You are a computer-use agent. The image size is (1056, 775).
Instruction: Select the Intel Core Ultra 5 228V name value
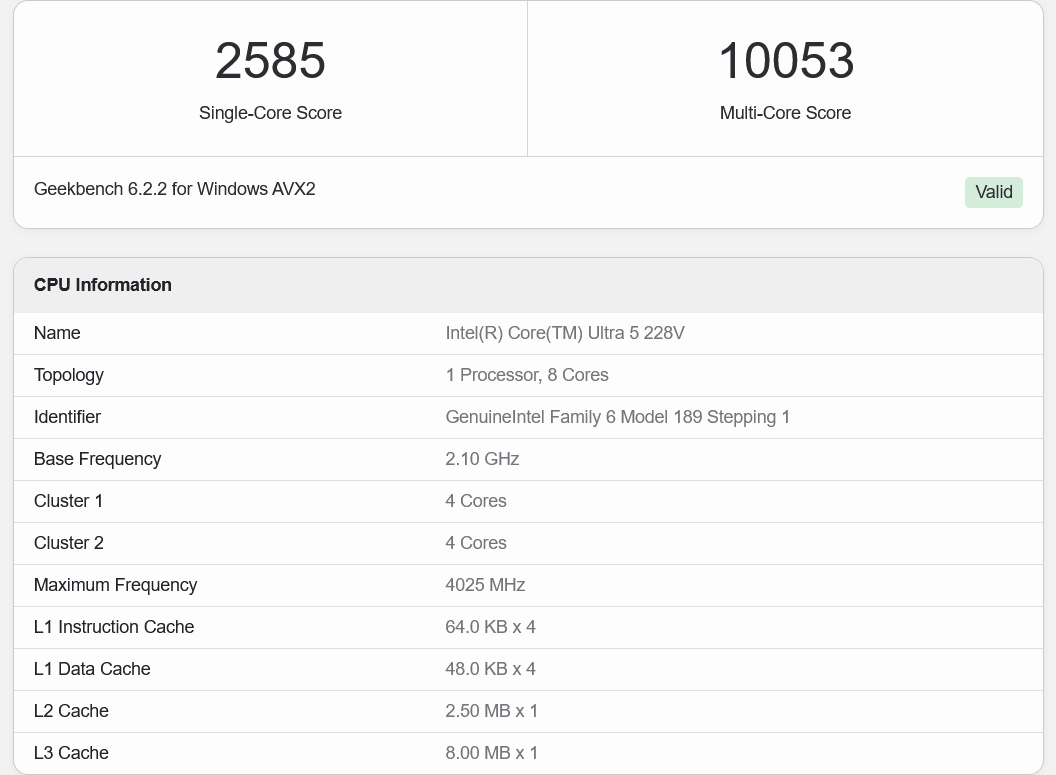click(x=564, y=333)
